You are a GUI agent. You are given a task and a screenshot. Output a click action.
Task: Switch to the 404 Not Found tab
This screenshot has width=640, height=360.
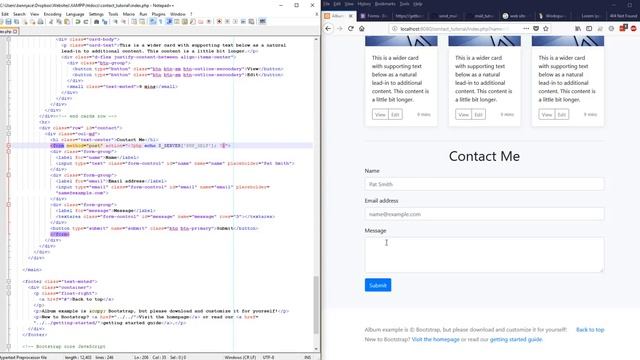623,16
